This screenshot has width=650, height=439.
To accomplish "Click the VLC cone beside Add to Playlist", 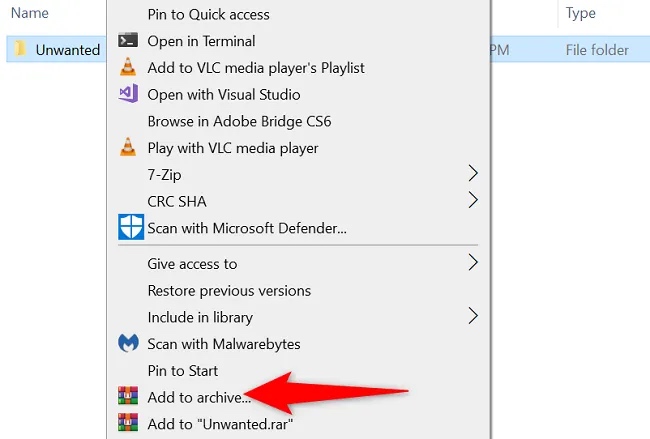I will point(128,67).
